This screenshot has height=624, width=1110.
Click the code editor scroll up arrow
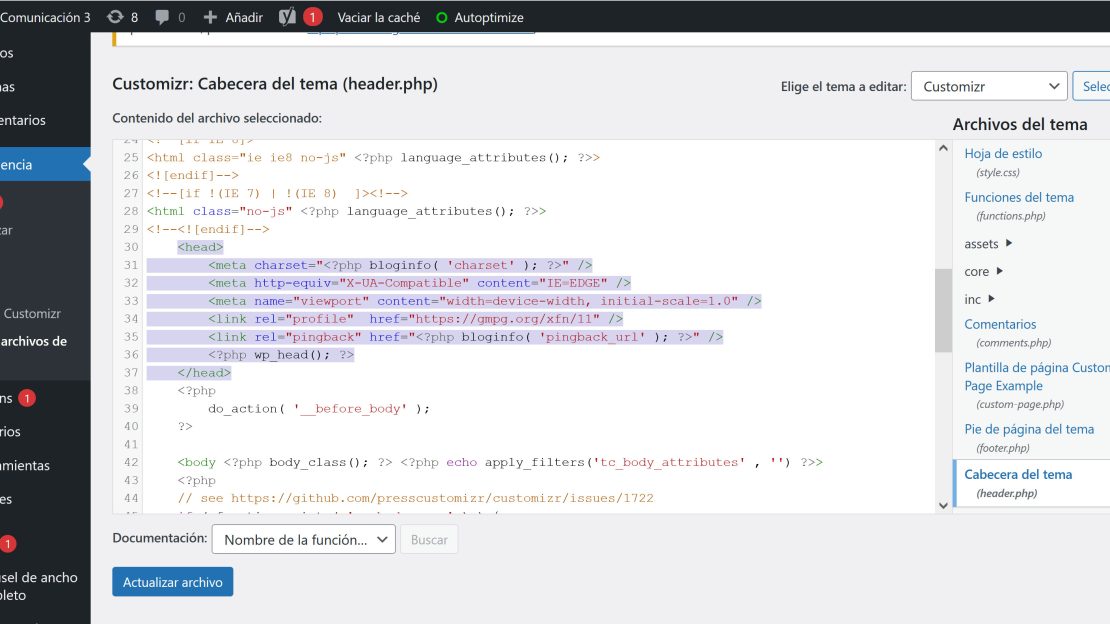point(943,149)
